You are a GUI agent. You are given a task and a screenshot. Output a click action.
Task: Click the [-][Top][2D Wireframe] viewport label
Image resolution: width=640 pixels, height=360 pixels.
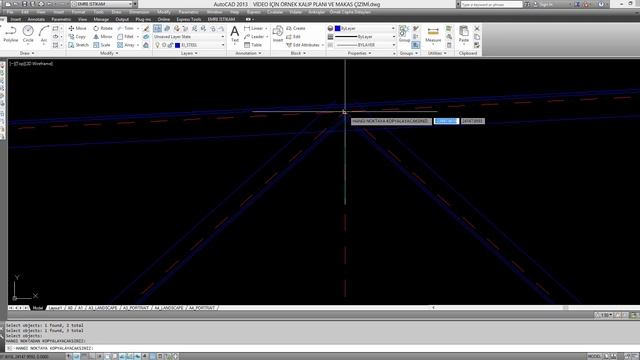click(31, 64)
